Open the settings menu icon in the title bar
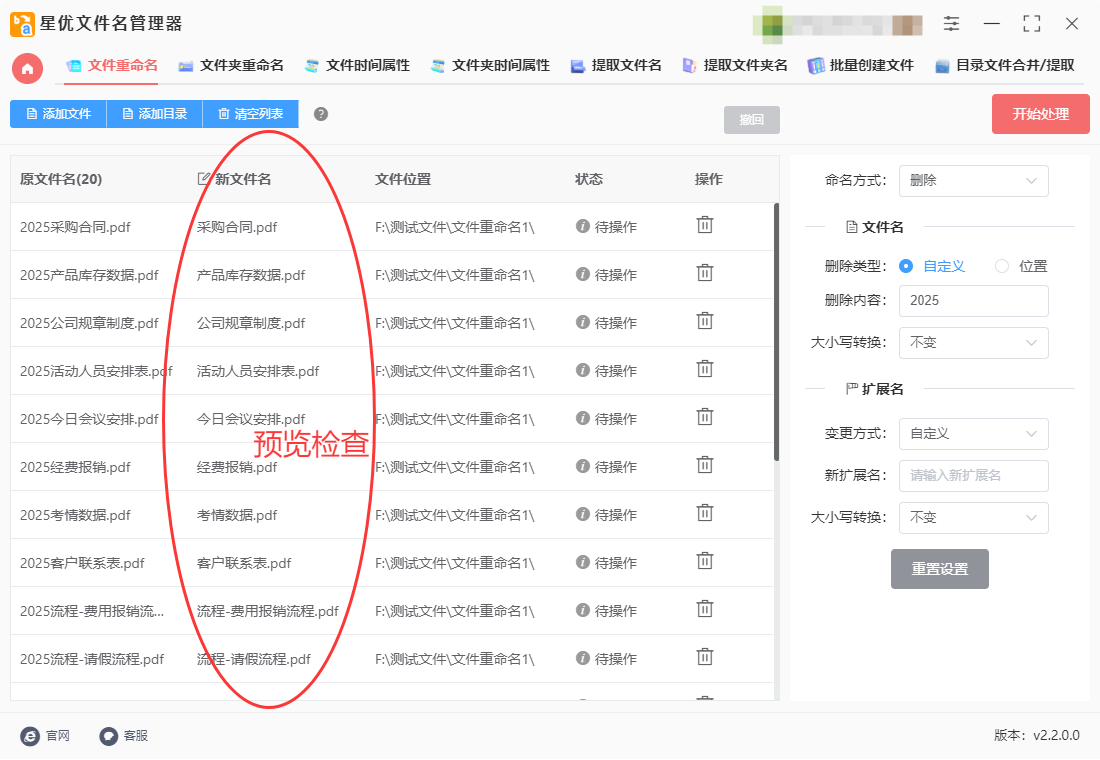This screenshot has width=1100, height=760. tap(951, 24)
